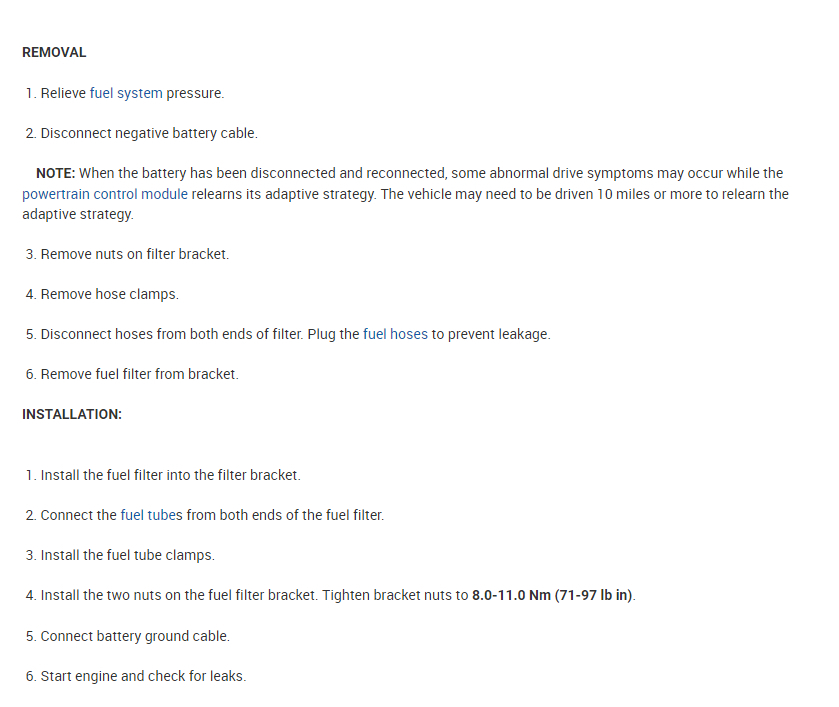Screen dimensions: 839x707
Task: Click the word "pressure" in removal step 1
Action: coord(195,93)
